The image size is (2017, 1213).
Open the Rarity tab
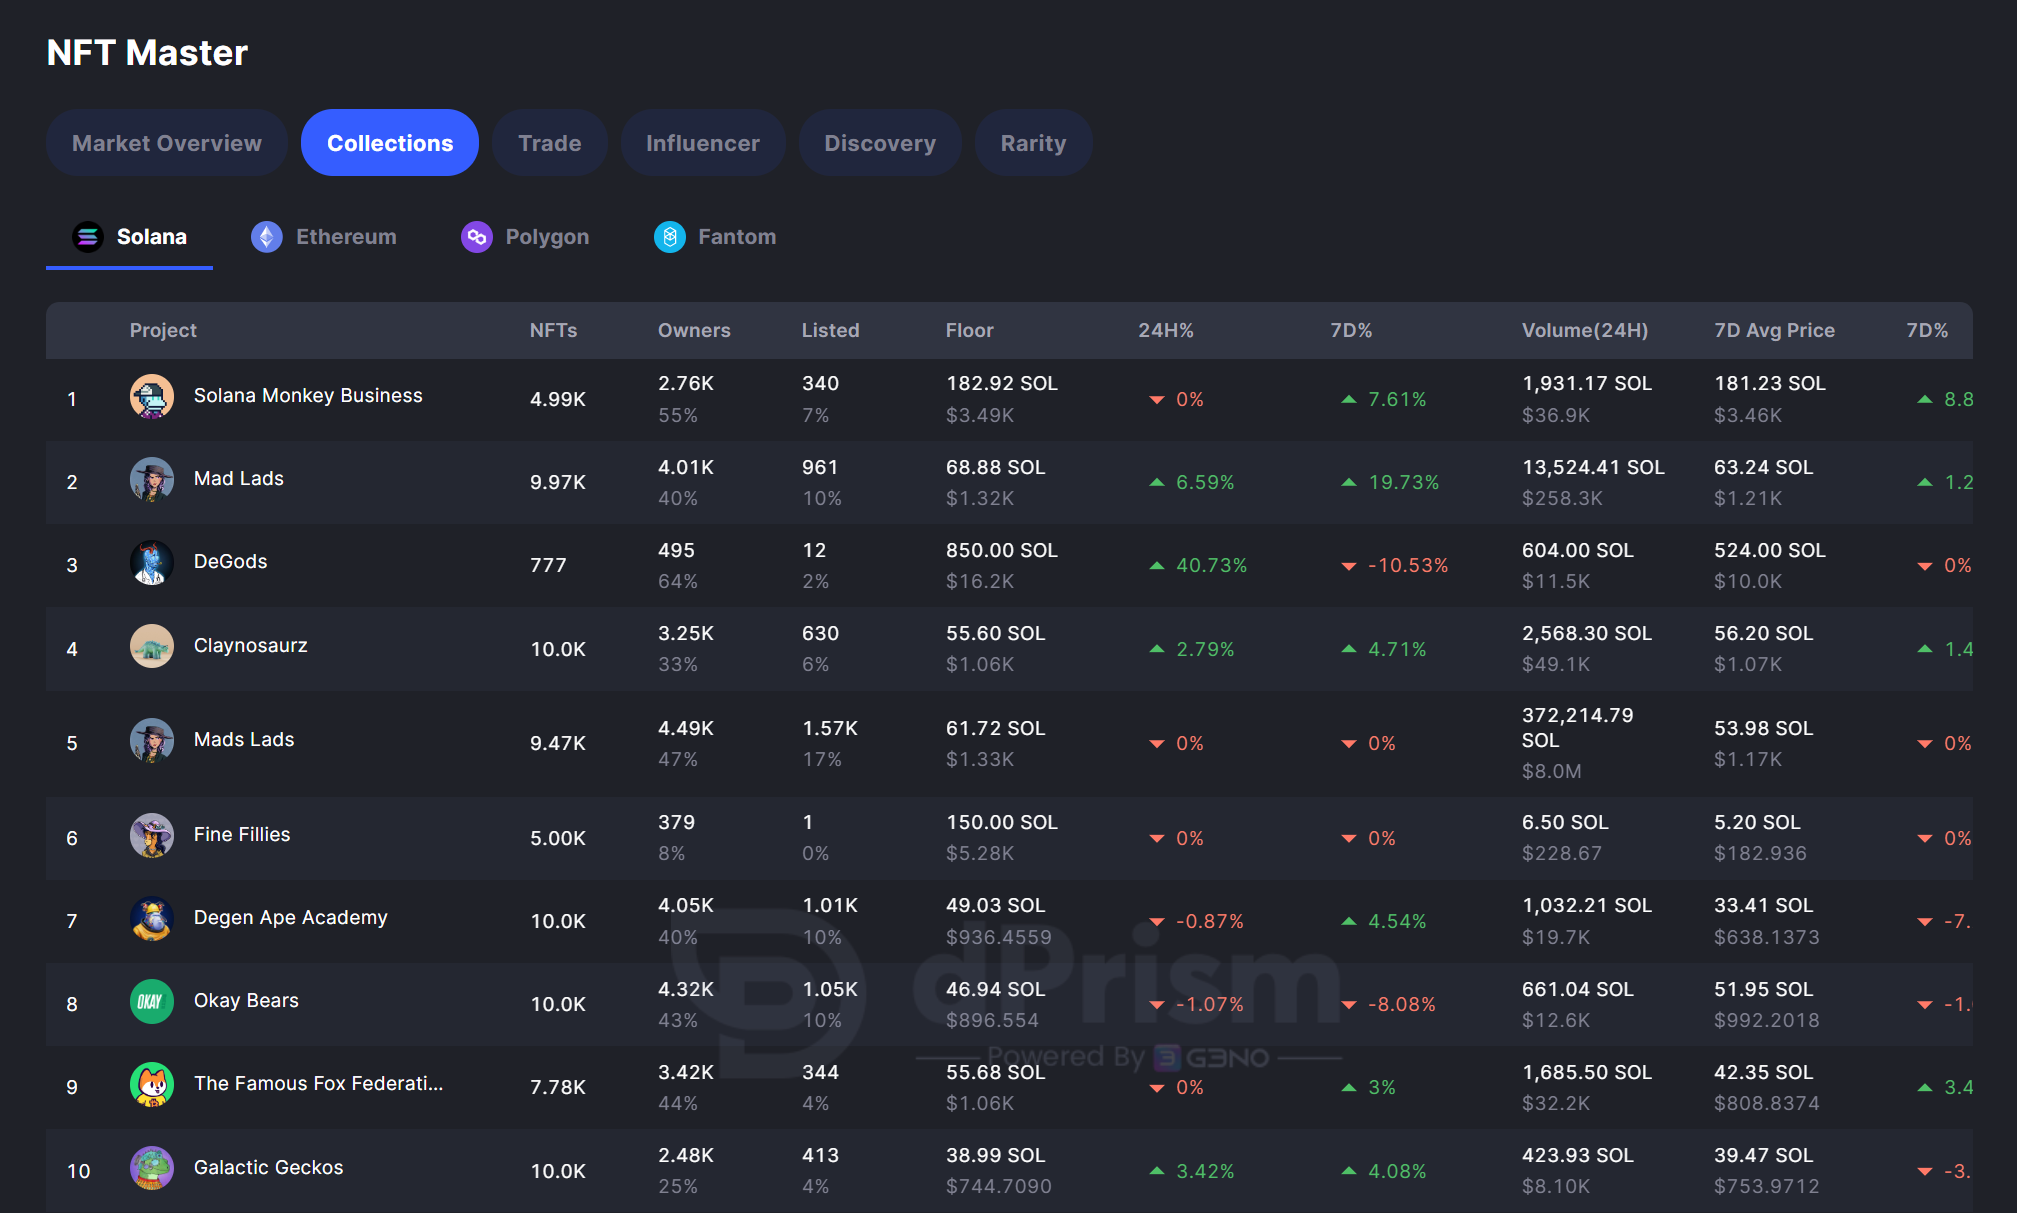point(1033,143)
